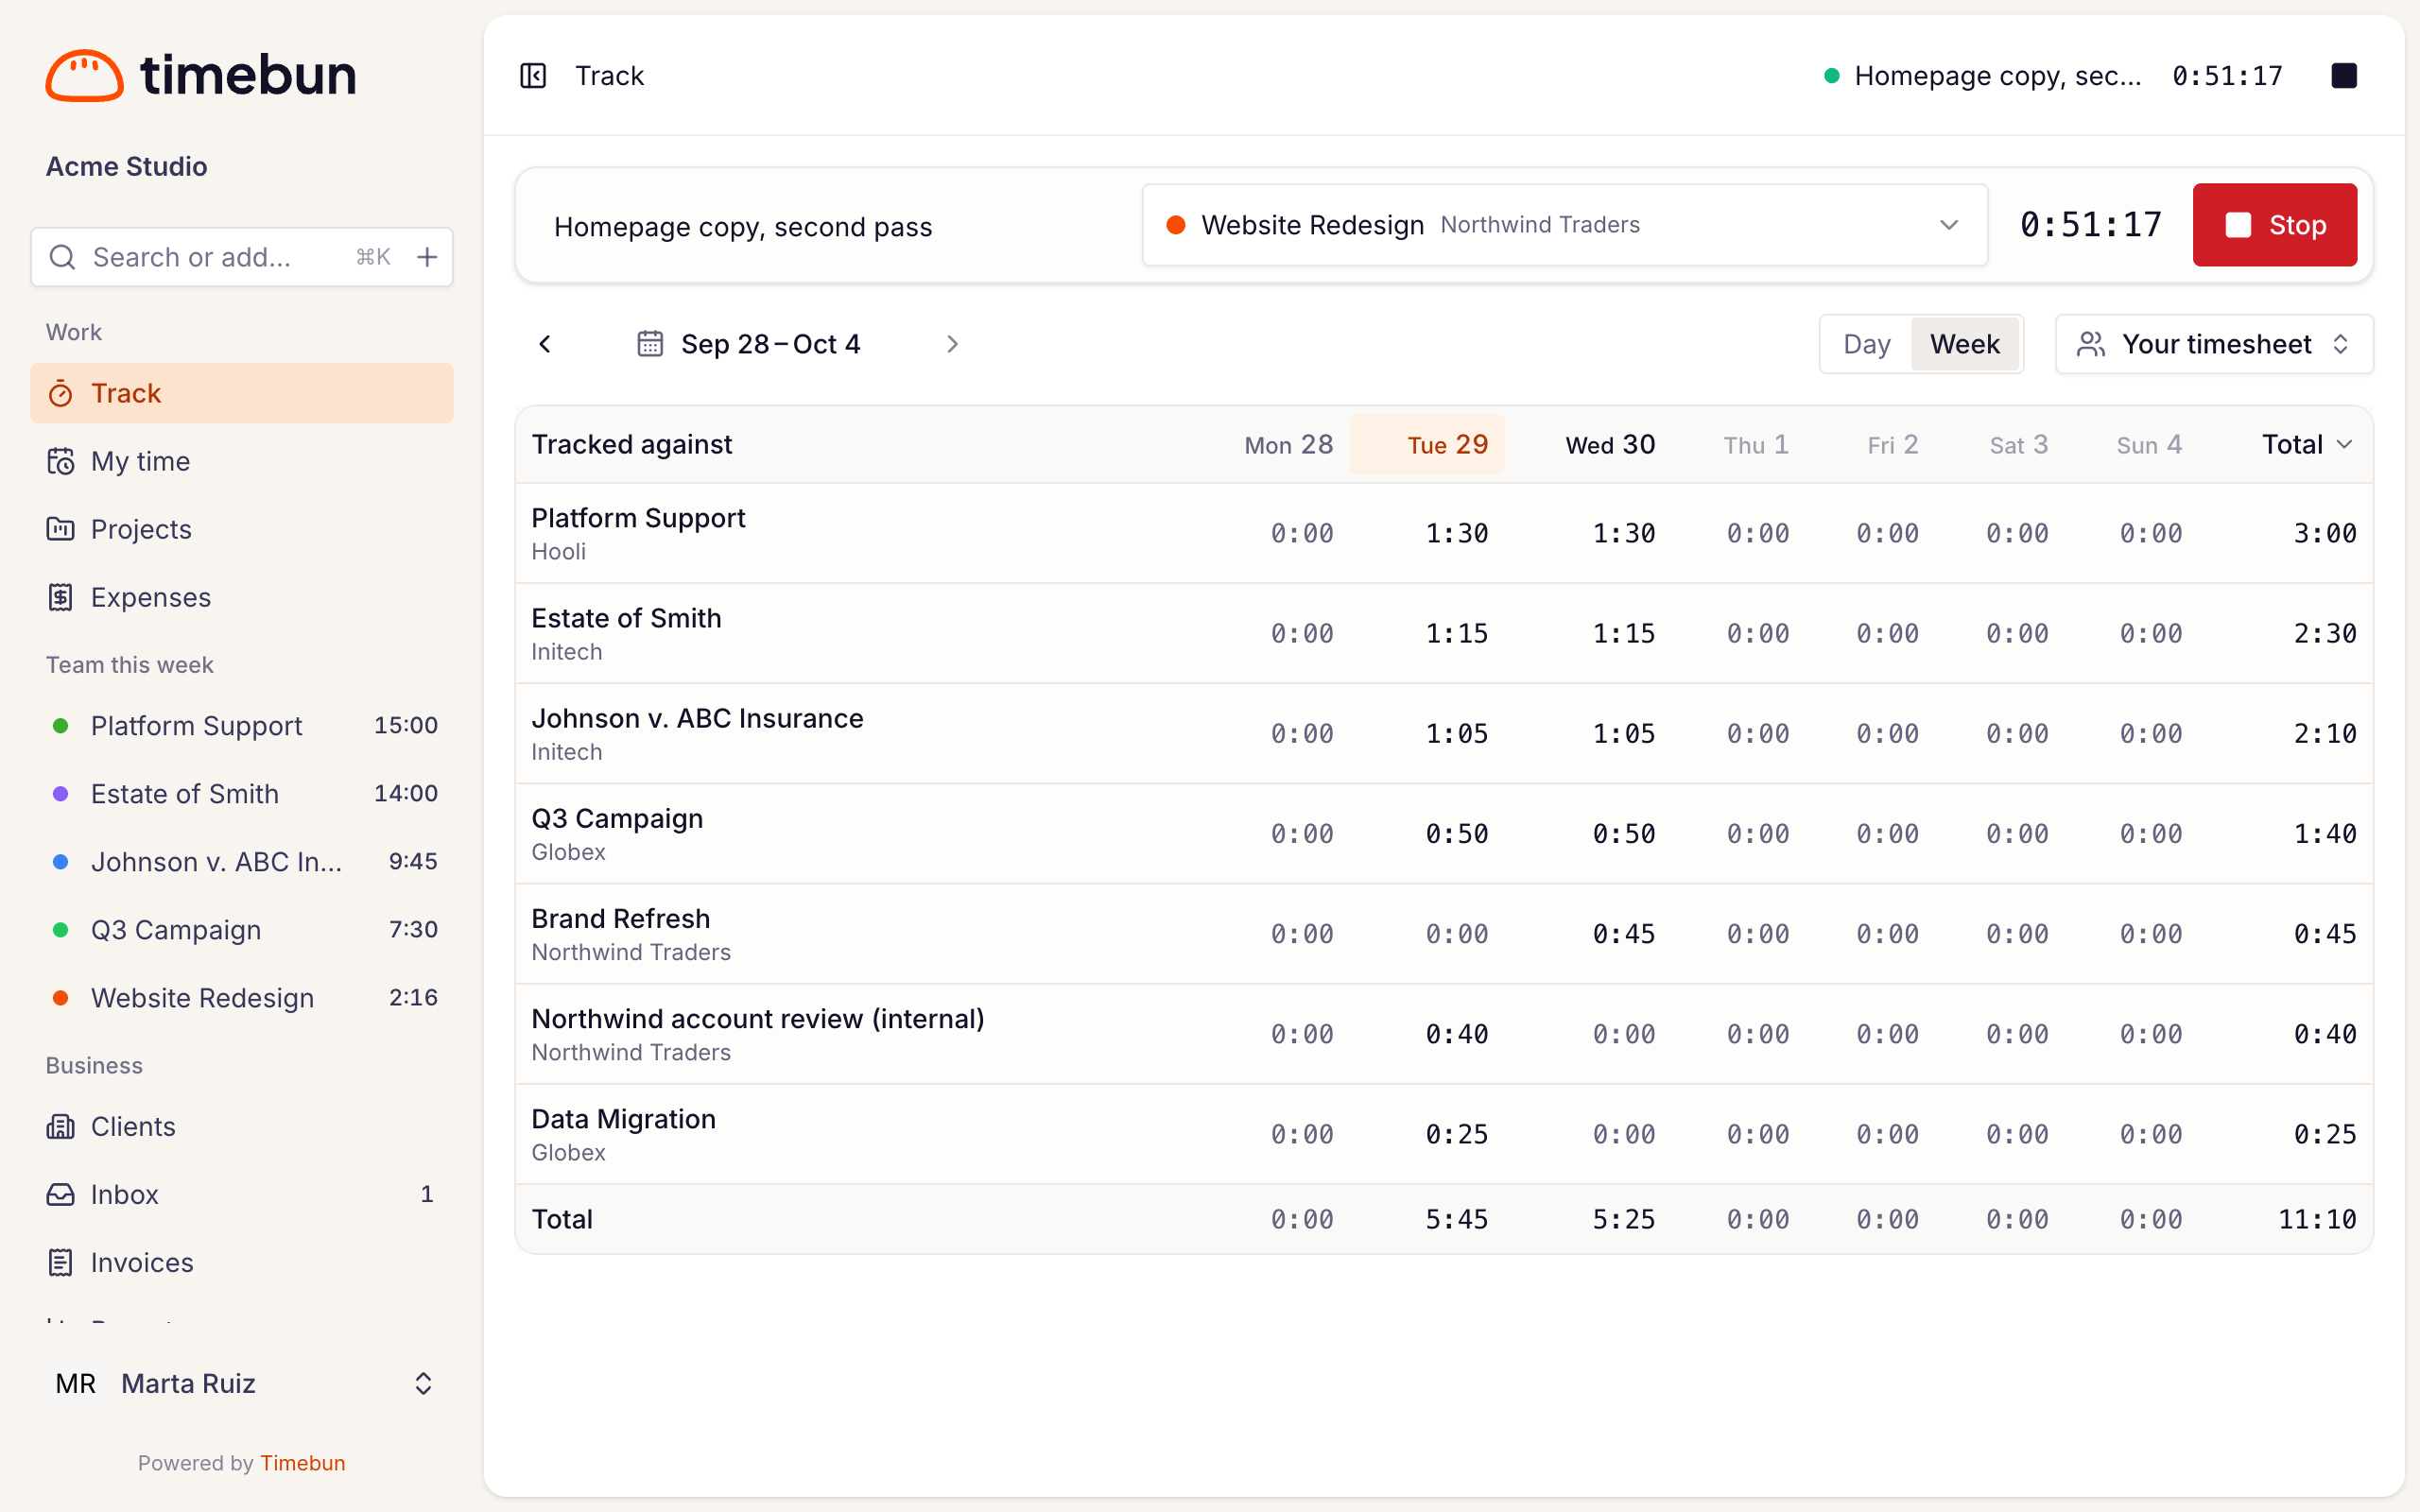Open Clients page

tap(242, 1126)
